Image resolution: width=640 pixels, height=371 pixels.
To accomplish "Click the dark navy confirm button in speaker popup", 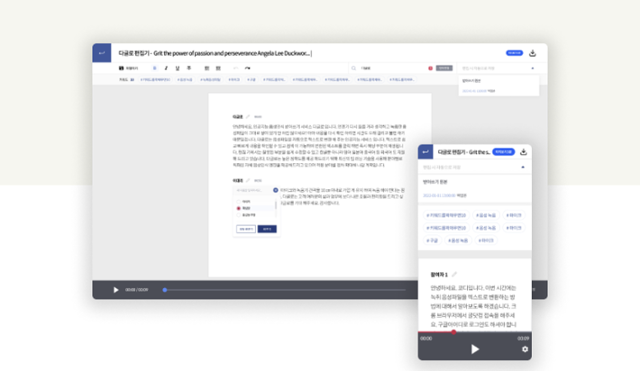I will 267,229.
